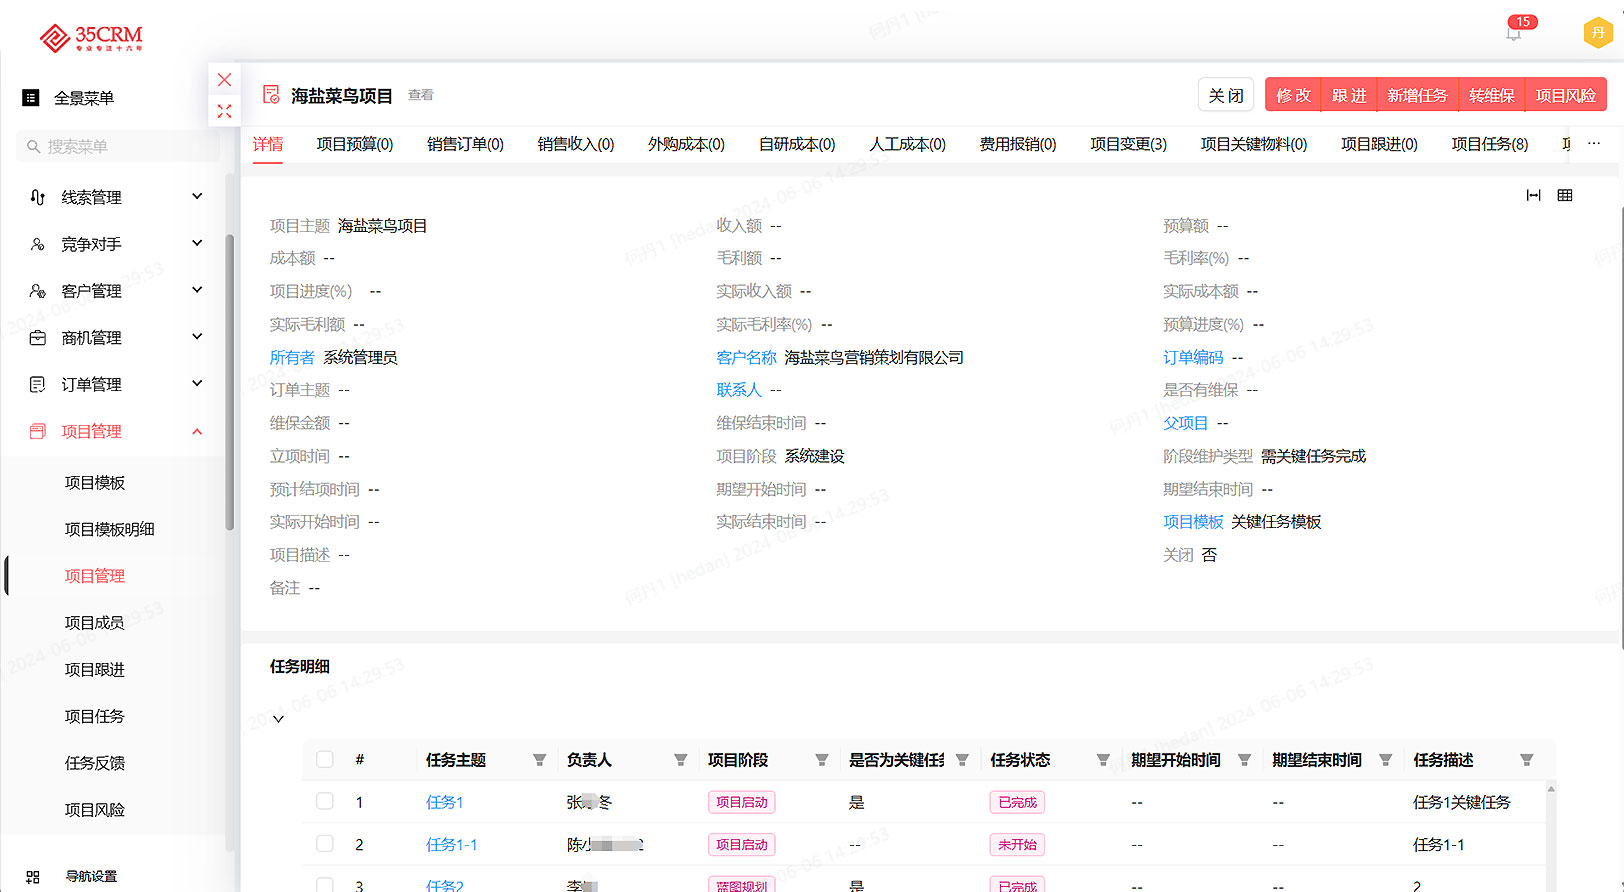
Task: Focus the 搜索菜单 search field
Action: coord(118,146)
